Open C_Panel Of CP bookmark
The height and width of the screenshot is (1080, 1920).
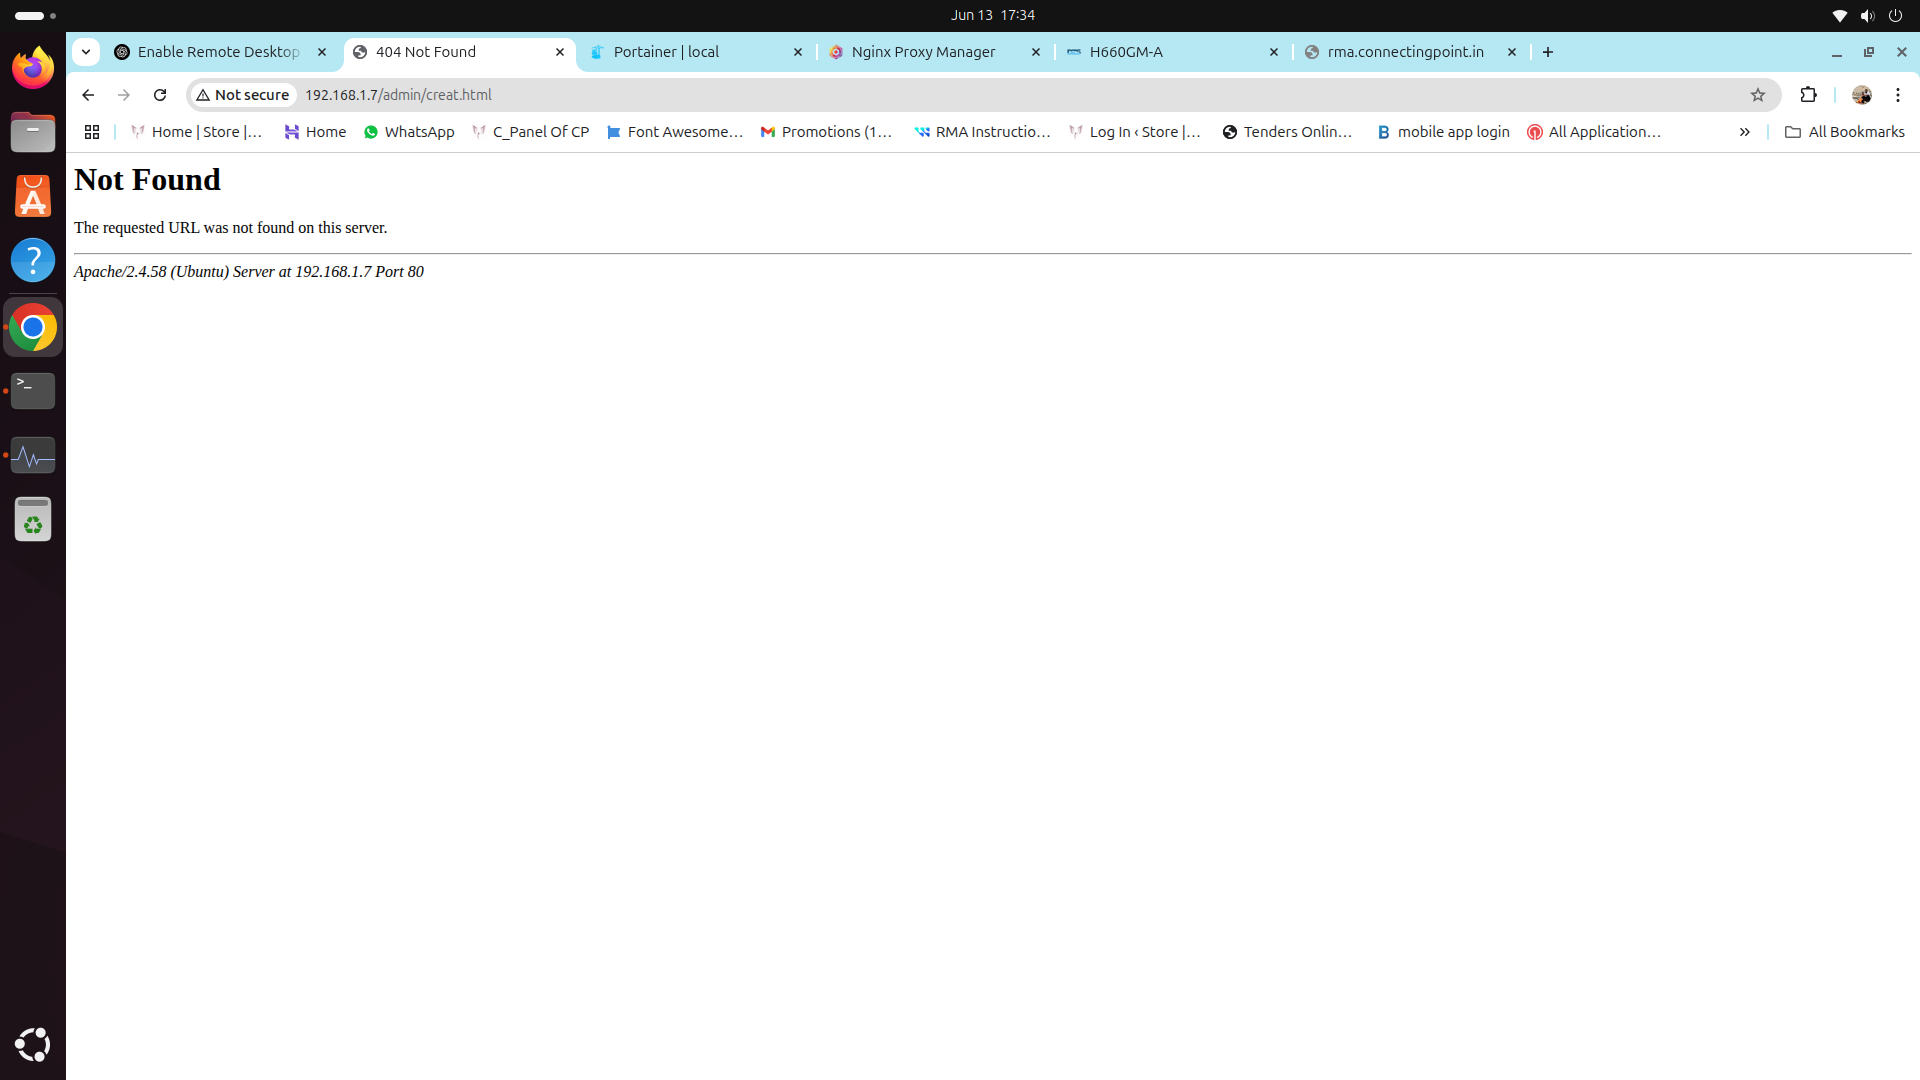pyautogui.click(x=531, y=132)
